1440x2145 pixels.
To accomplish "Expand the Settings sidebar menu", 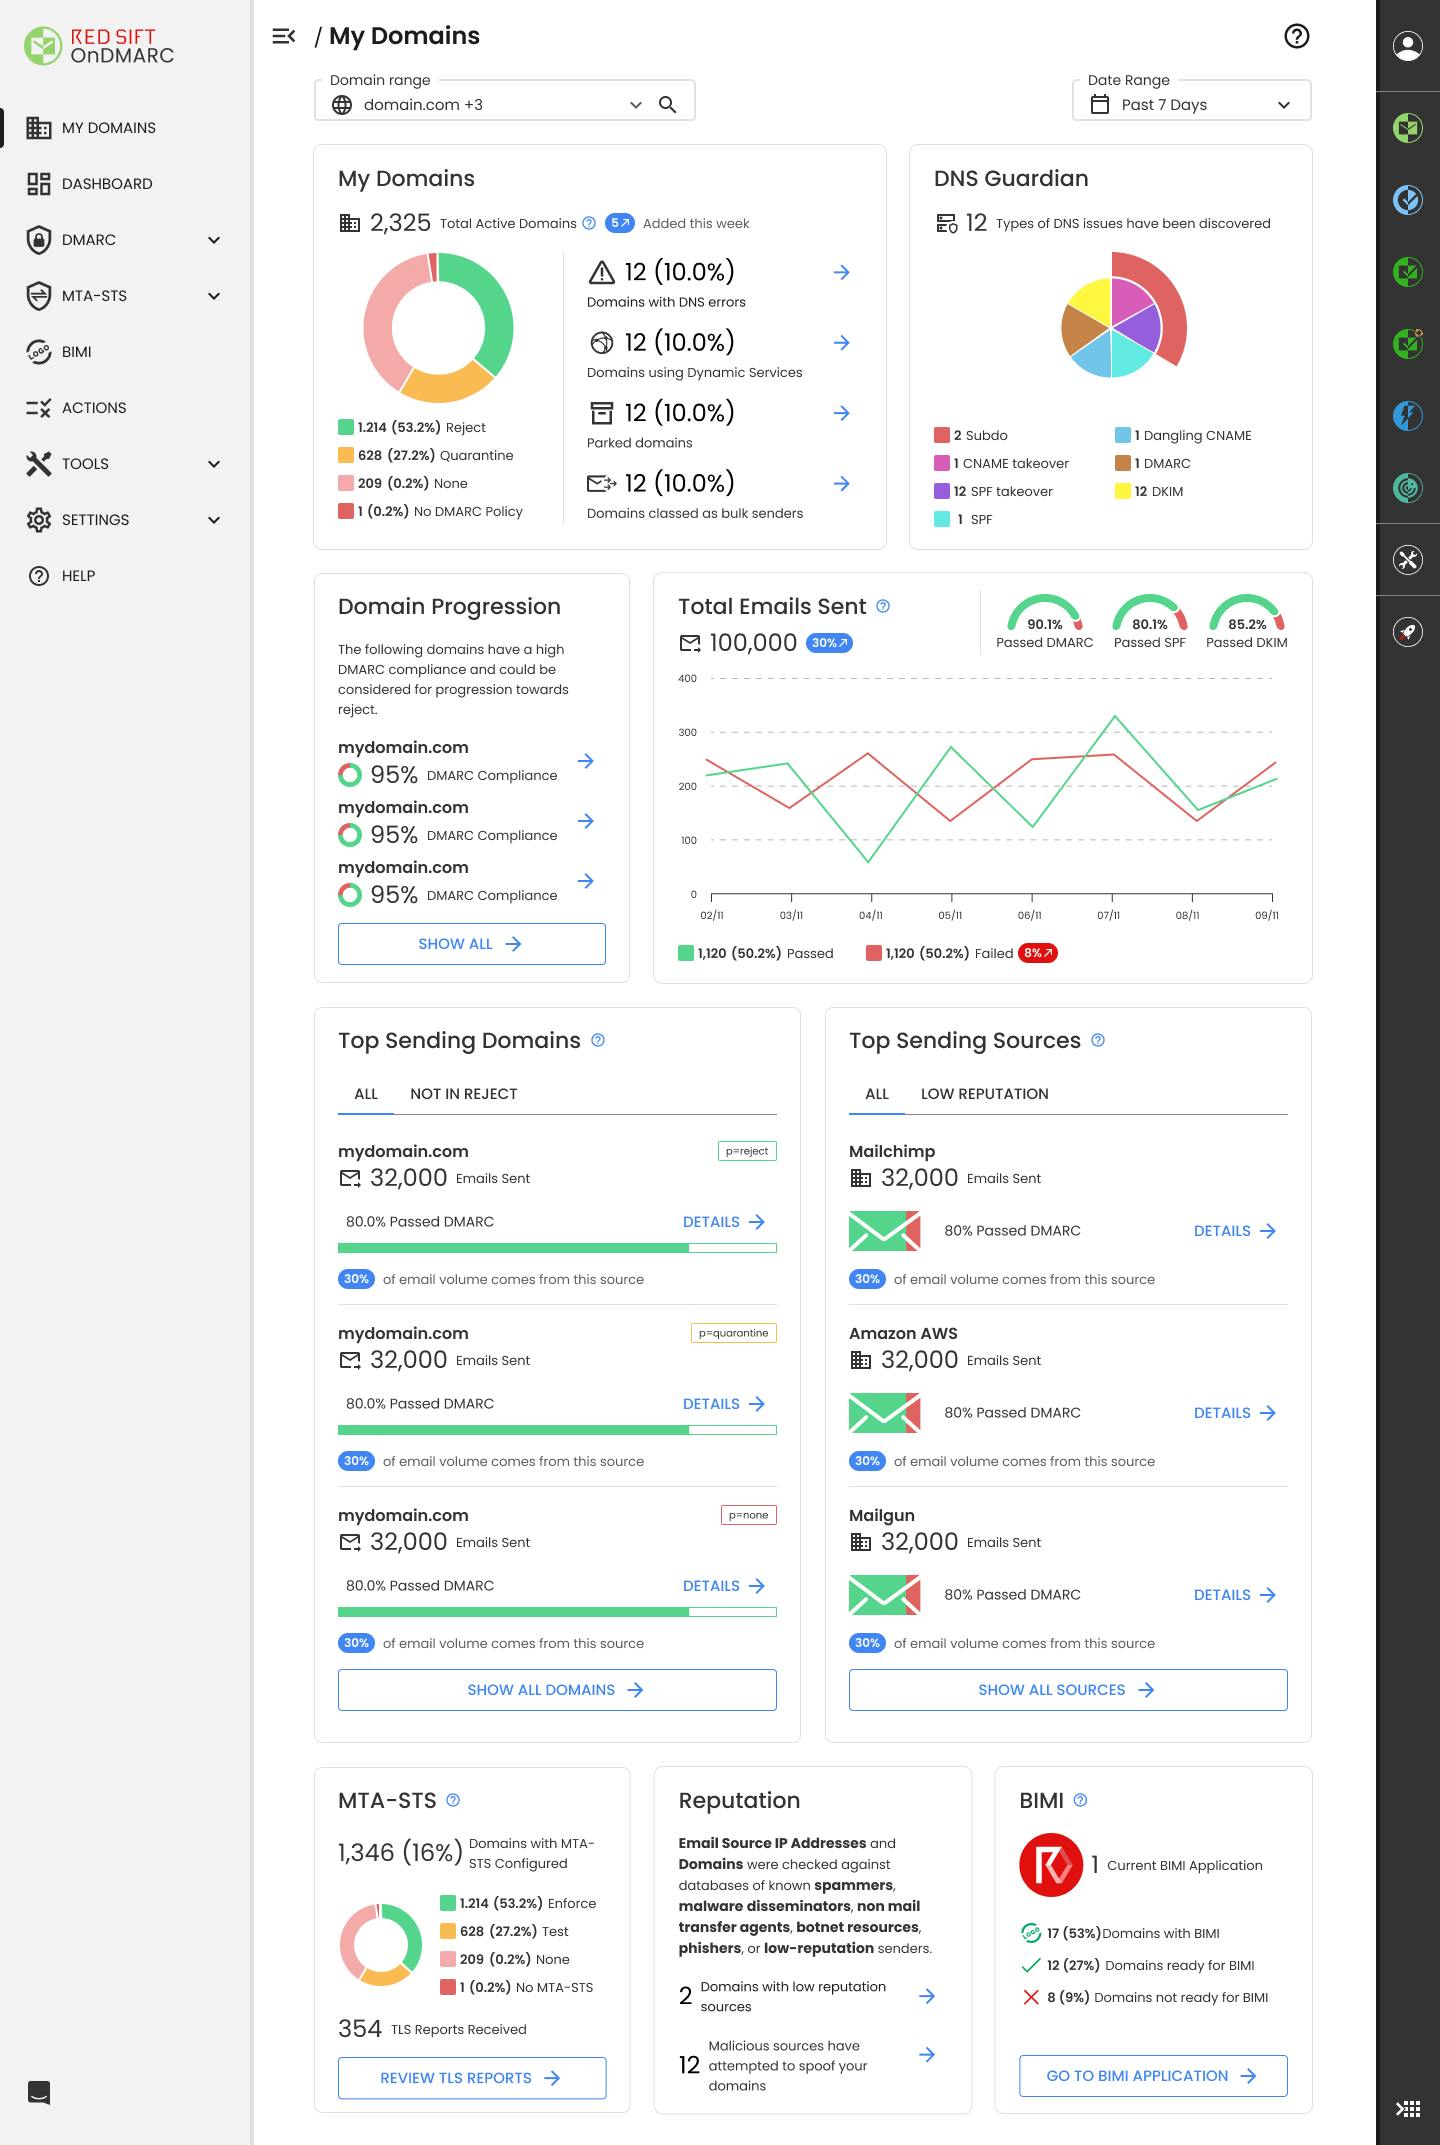I will [213, 520].
